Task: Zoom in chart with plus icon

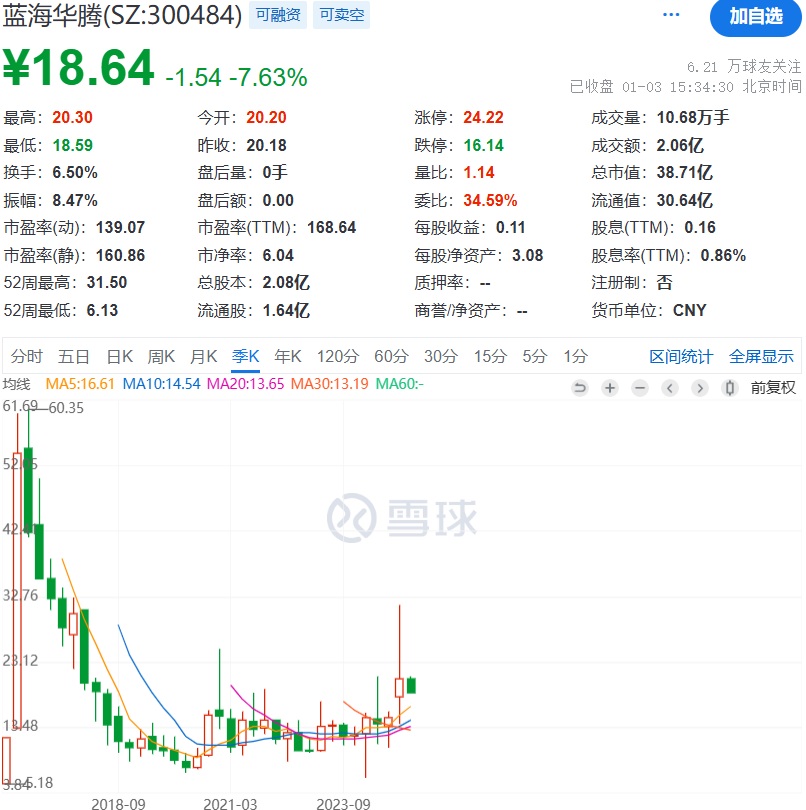Action: (610, 387)
